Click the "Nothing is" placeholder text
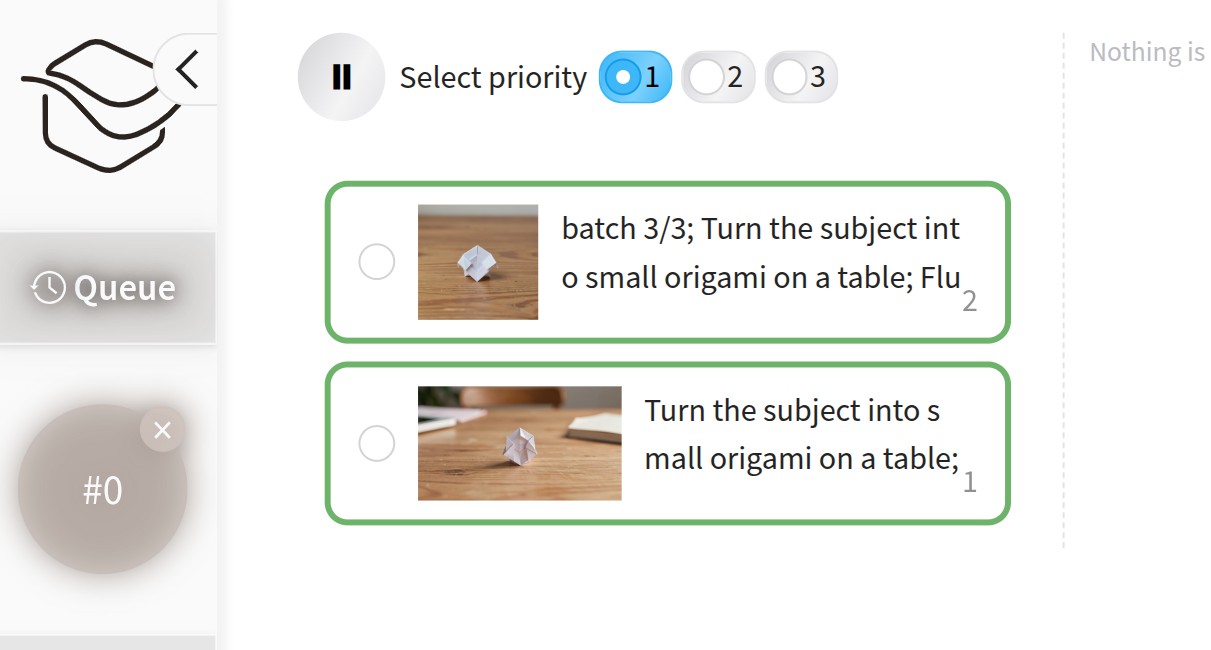The height and width of the screenshot is (650, 1211). [1146, 52]
